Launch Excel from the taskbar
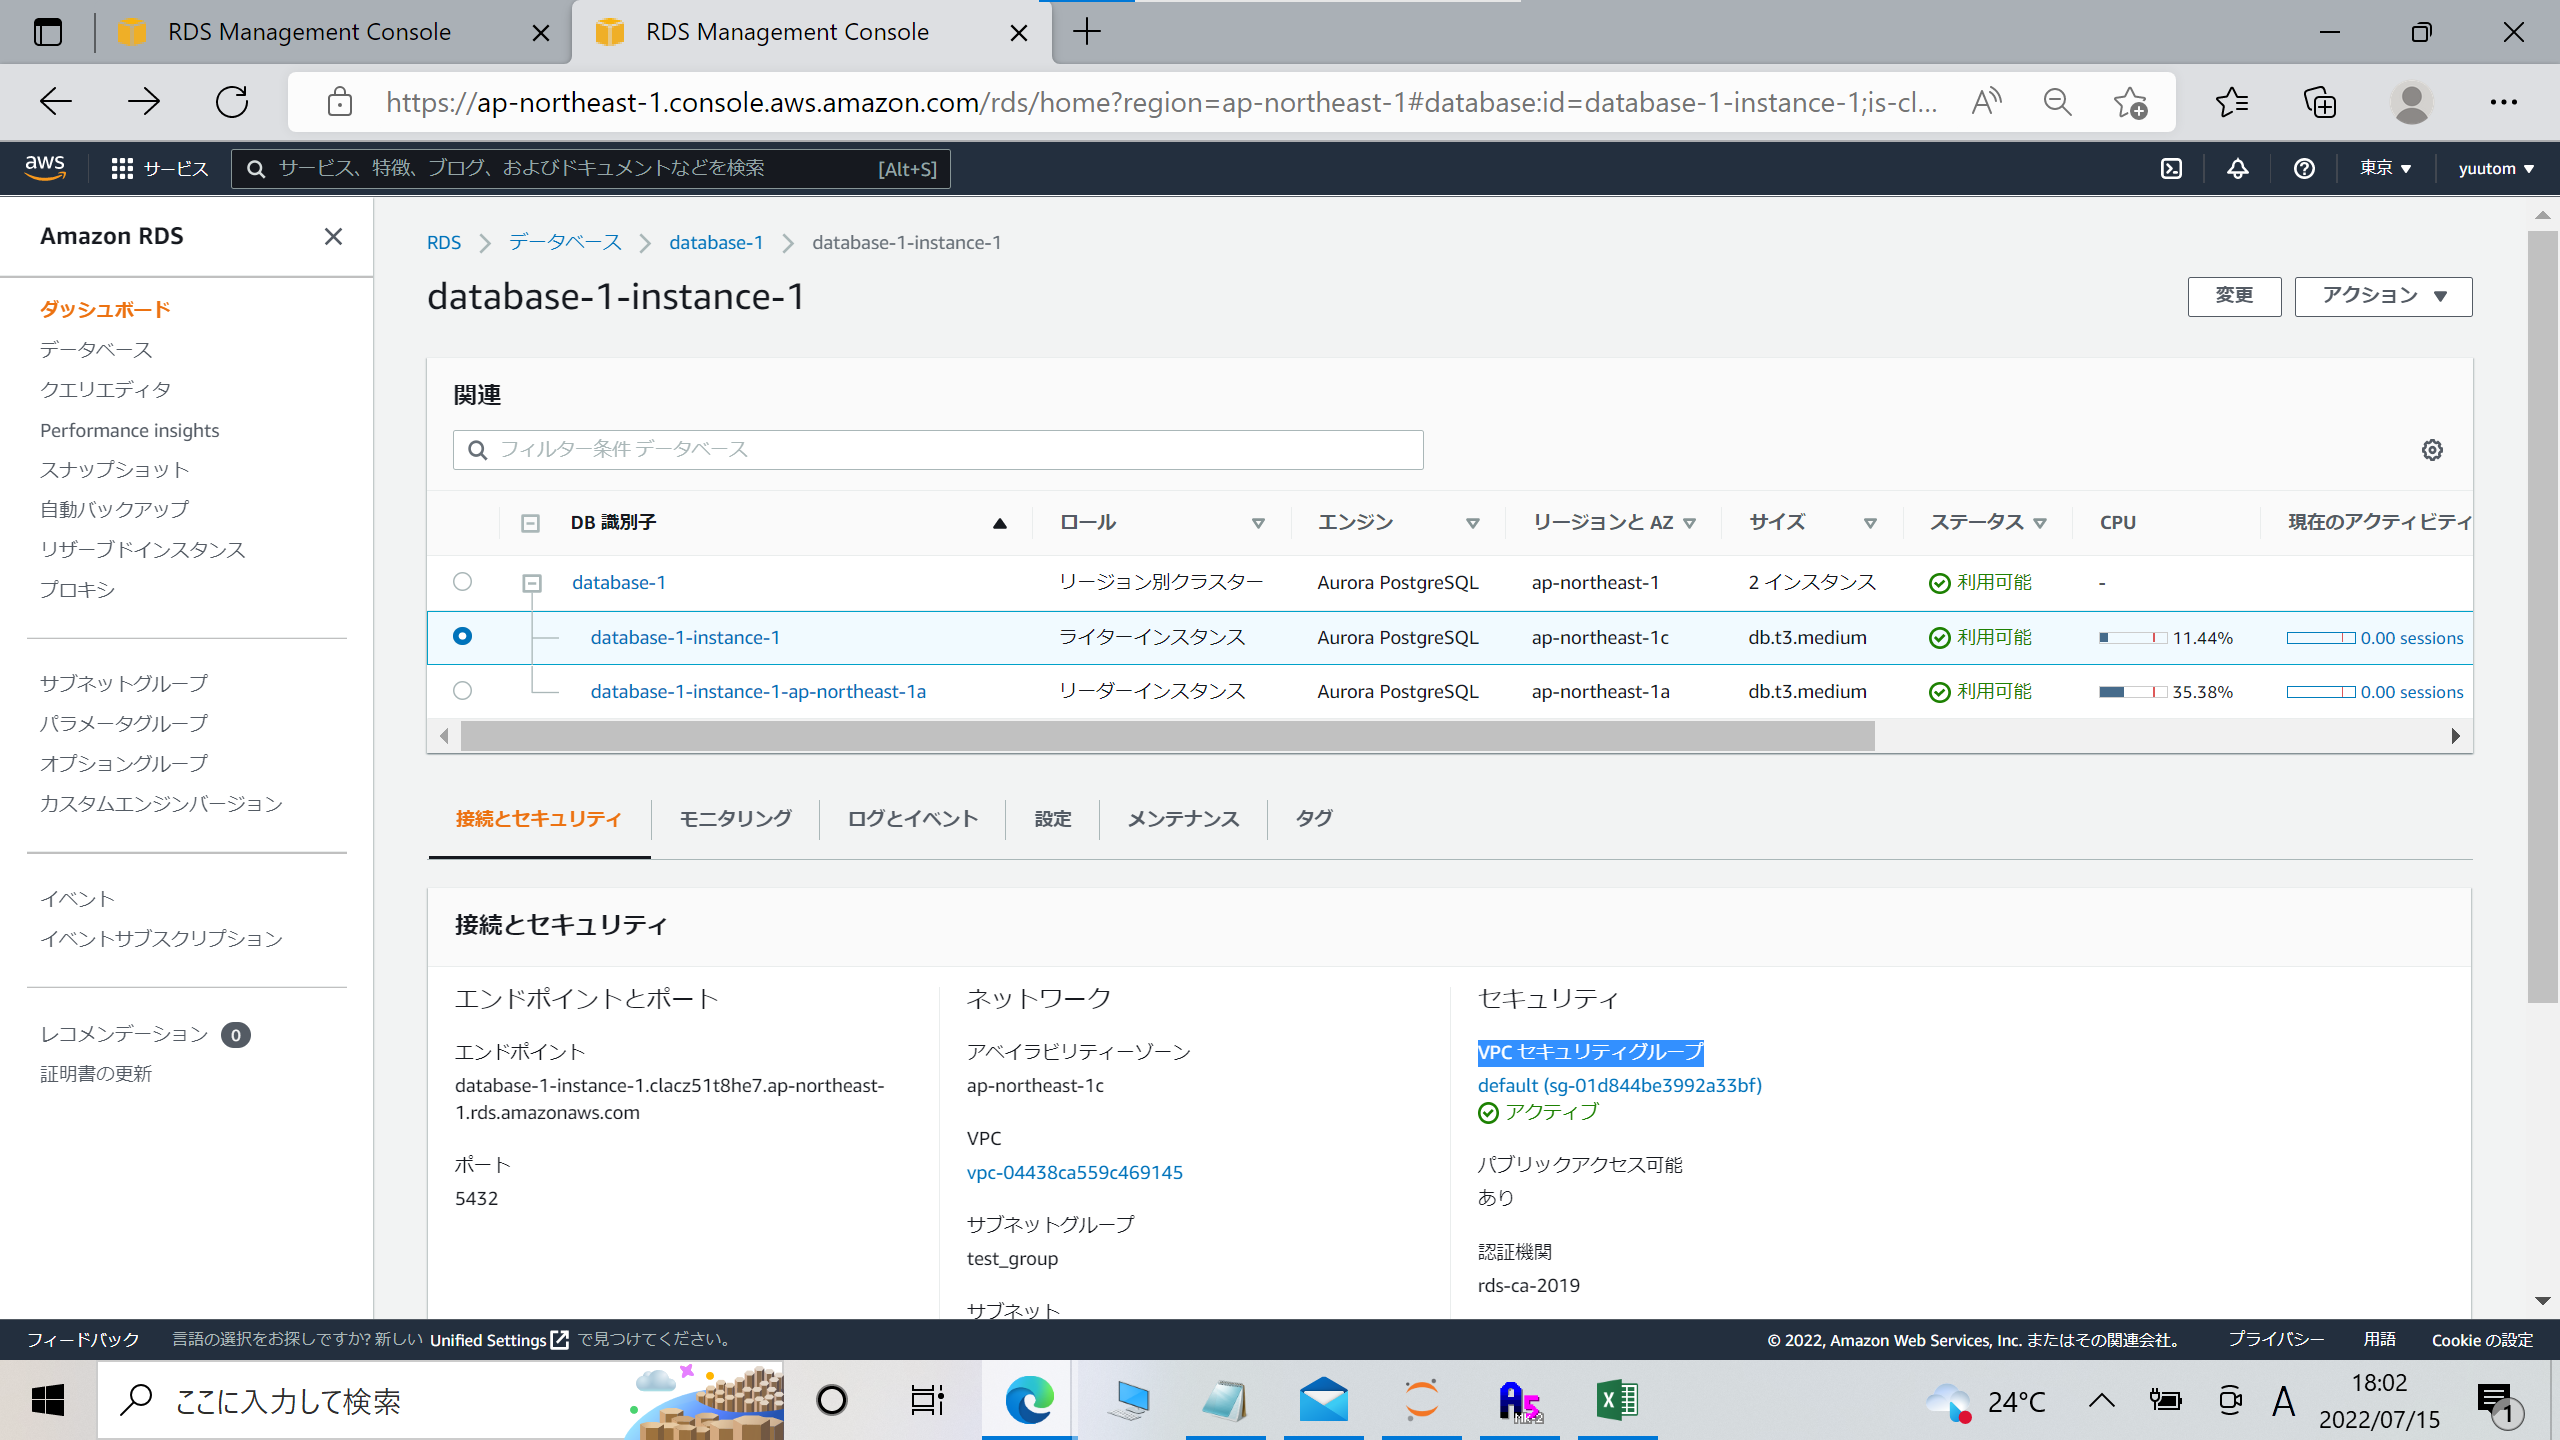Image resolution: width=2560 pixels, height=1440 pixels. click(x=1617, y=1400)
